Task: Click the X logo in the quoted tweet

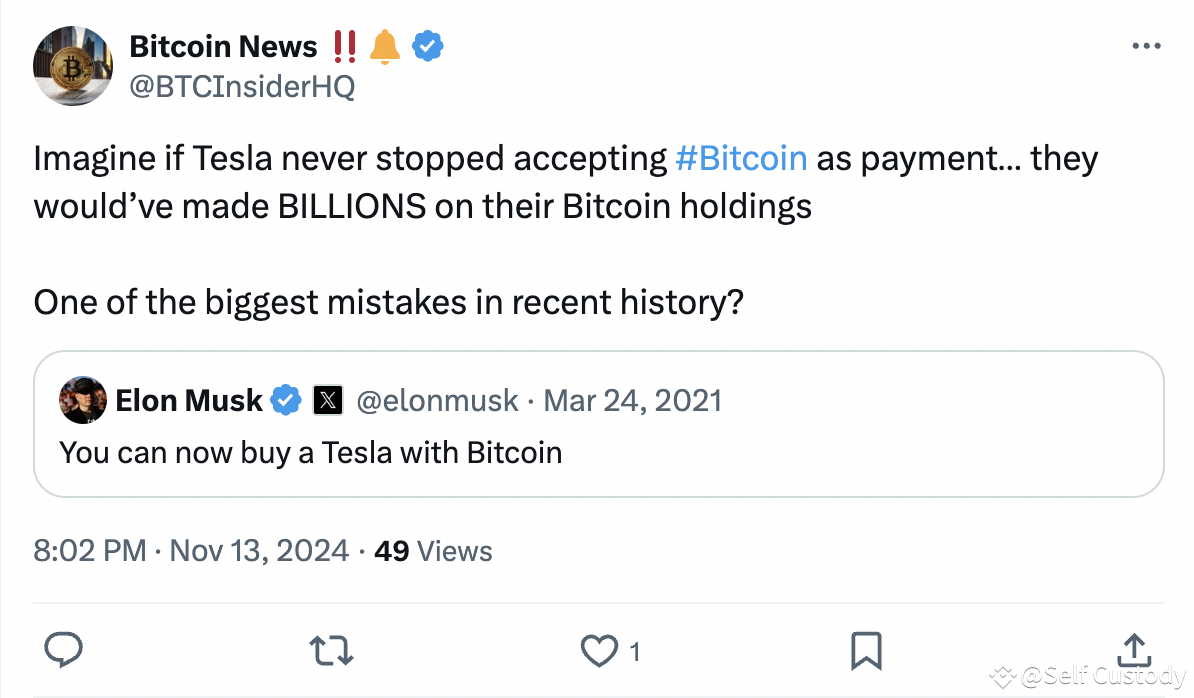Action: point(327,400)
